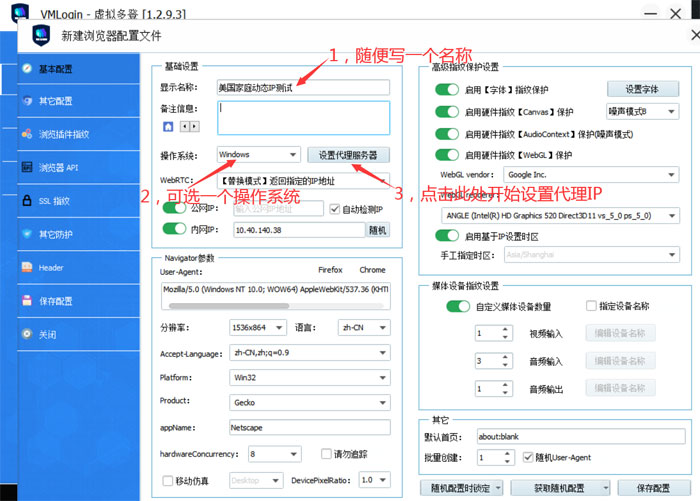Click the 设置代理服务器 button

click(348, 155)
